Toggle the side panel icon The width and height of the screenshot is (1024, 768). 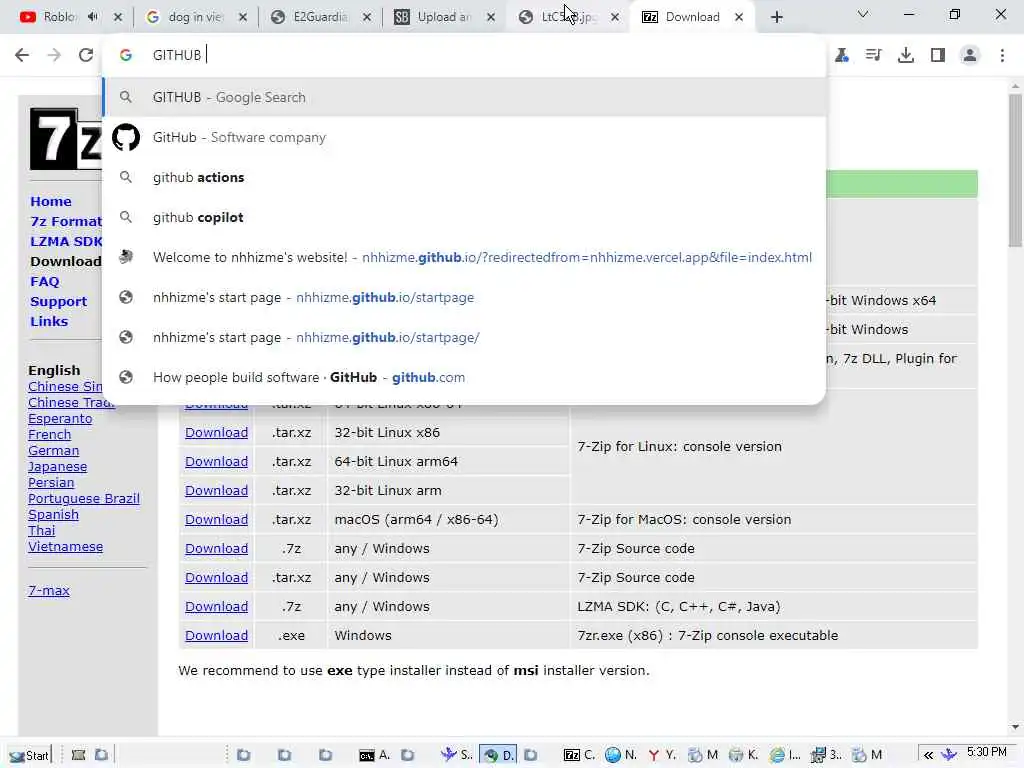tap(938, 55)
